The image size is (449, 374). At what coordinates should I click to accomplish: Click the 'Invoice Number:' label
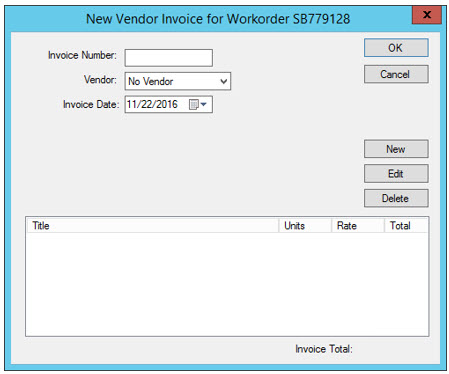coord(82,55)
